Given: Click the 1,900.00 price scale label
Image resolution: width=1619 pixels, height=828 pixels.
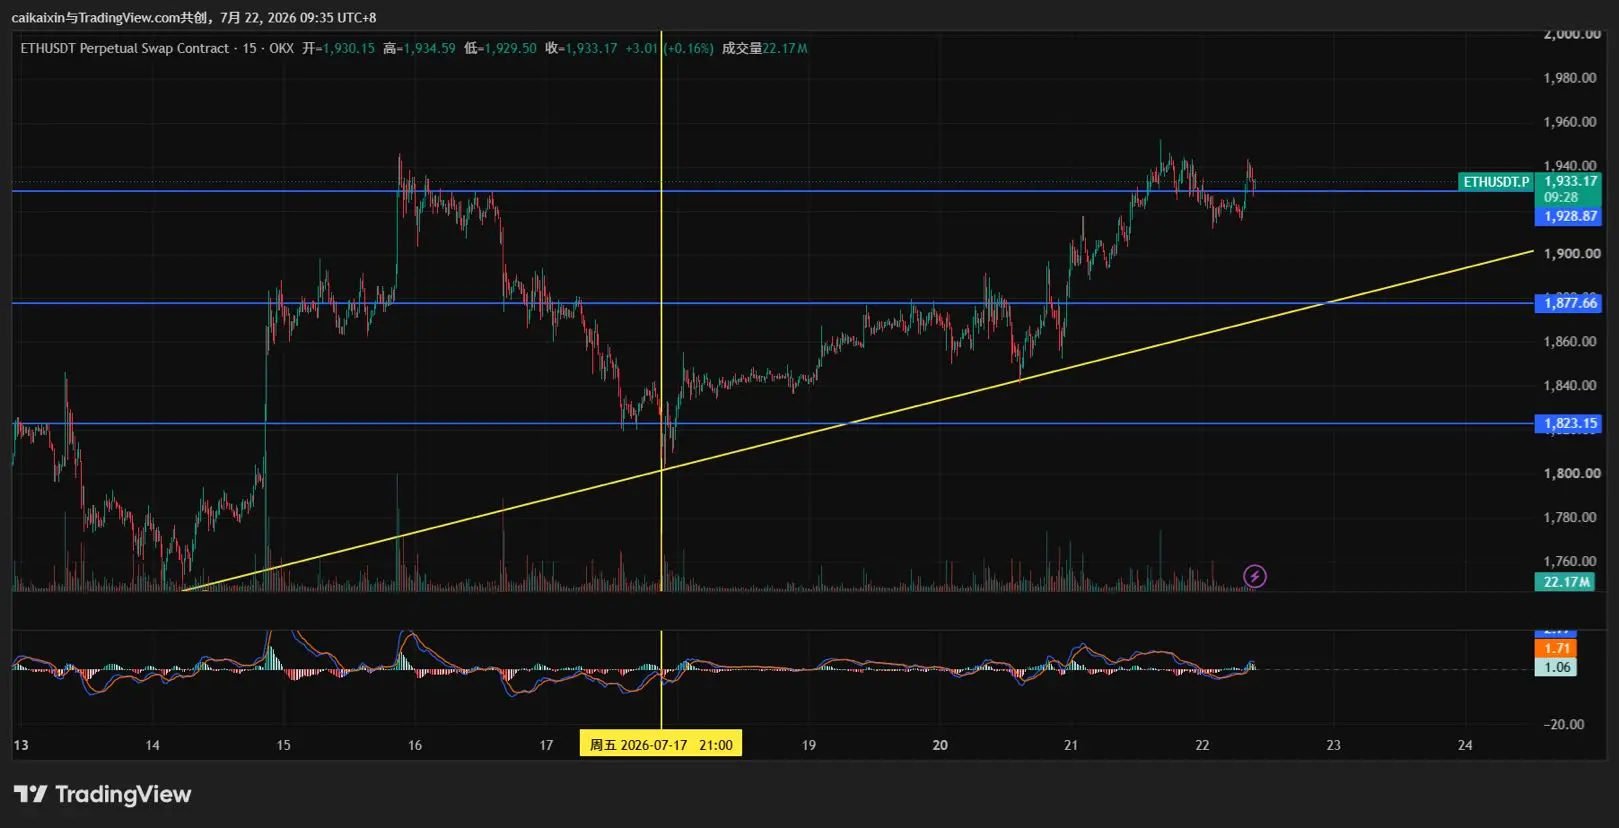Looking at the screenshot, I should pyautogui.click(x=1571, y=254).
